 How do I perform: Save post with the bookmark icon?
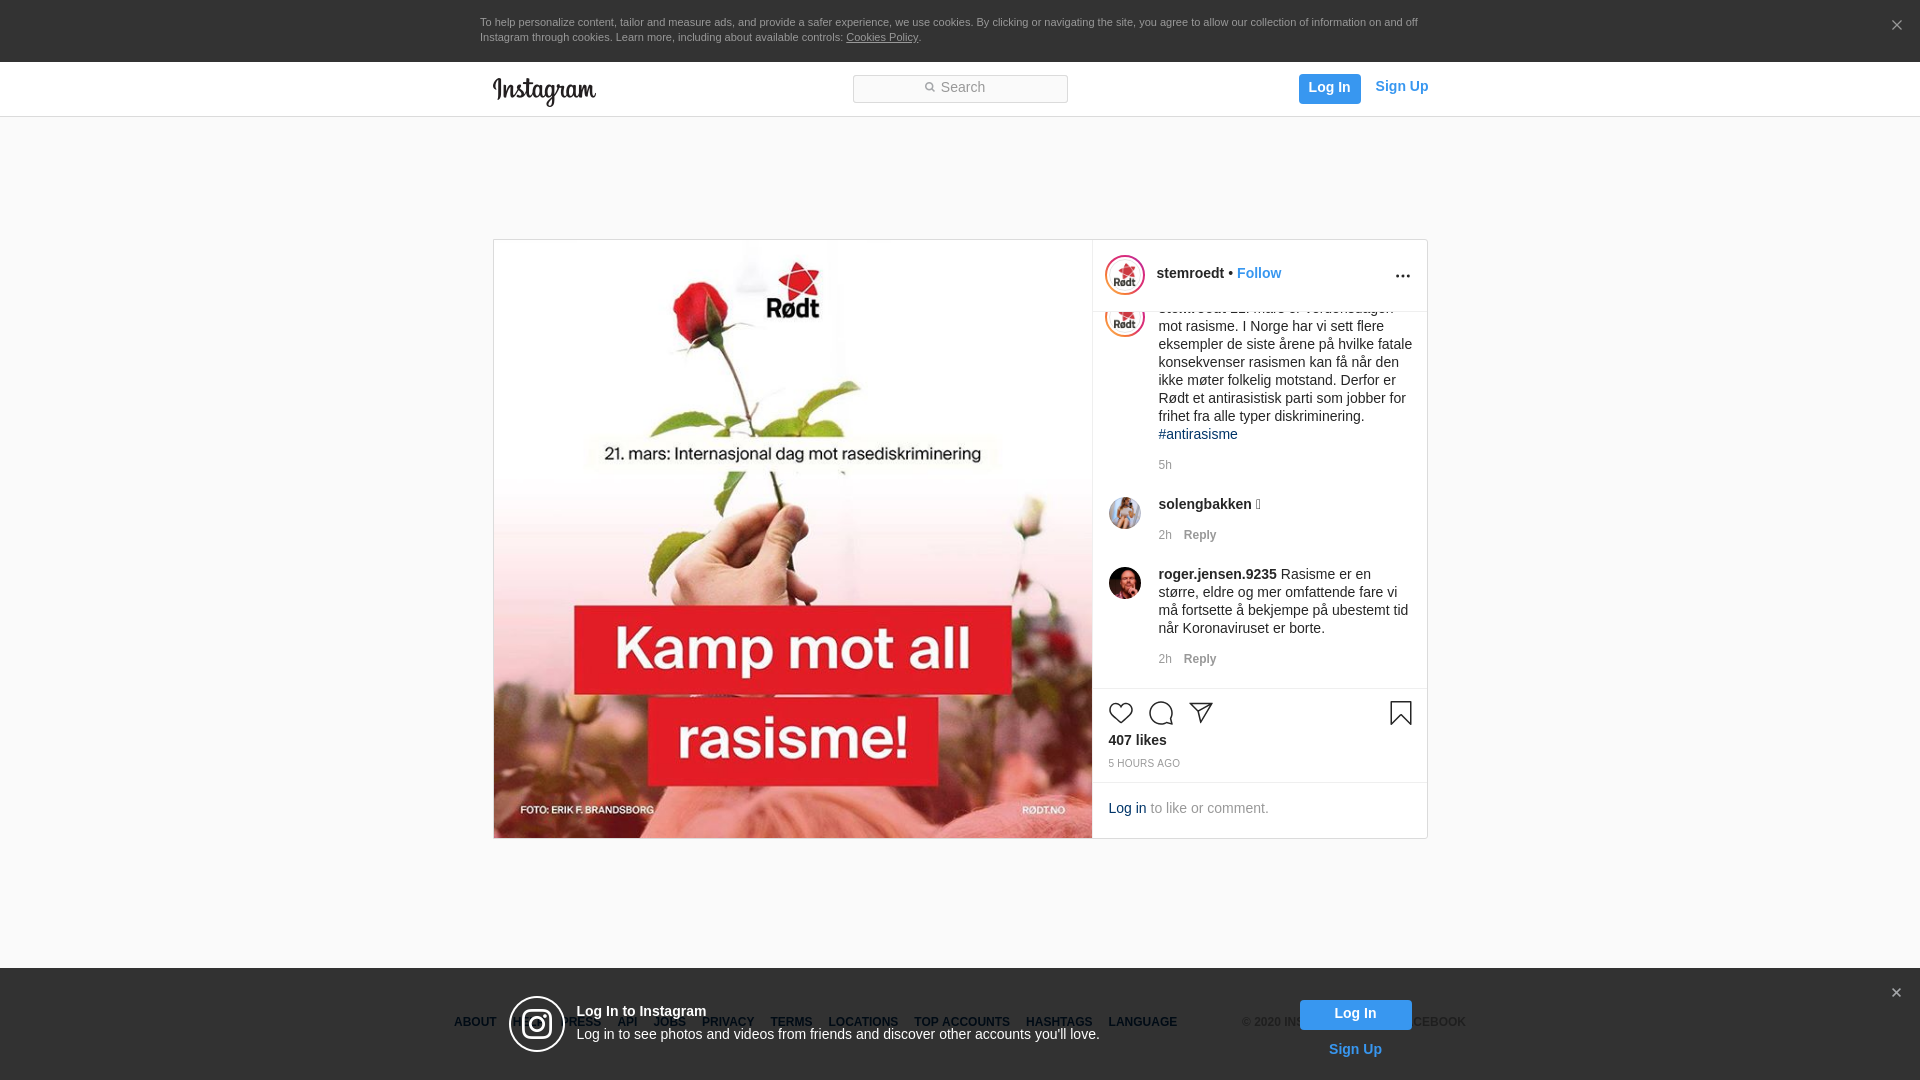pos(1400,713)
